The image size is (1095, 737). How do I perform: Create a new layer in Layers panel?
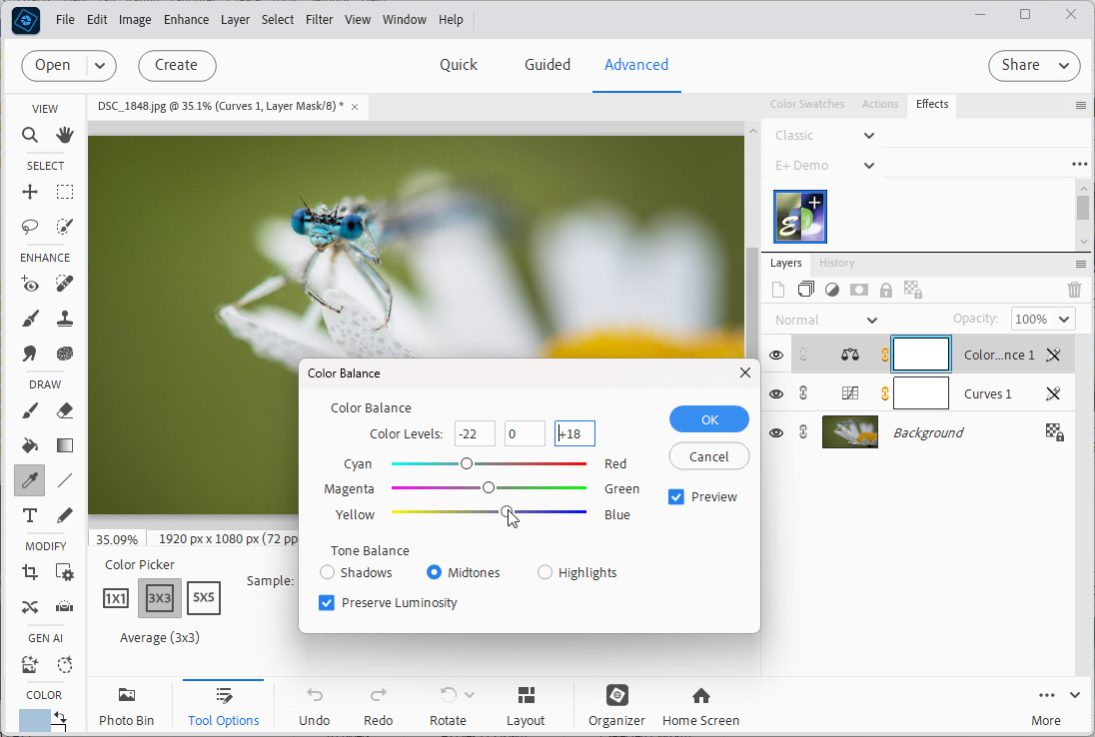pyautogui.click(x=779, y=290)
